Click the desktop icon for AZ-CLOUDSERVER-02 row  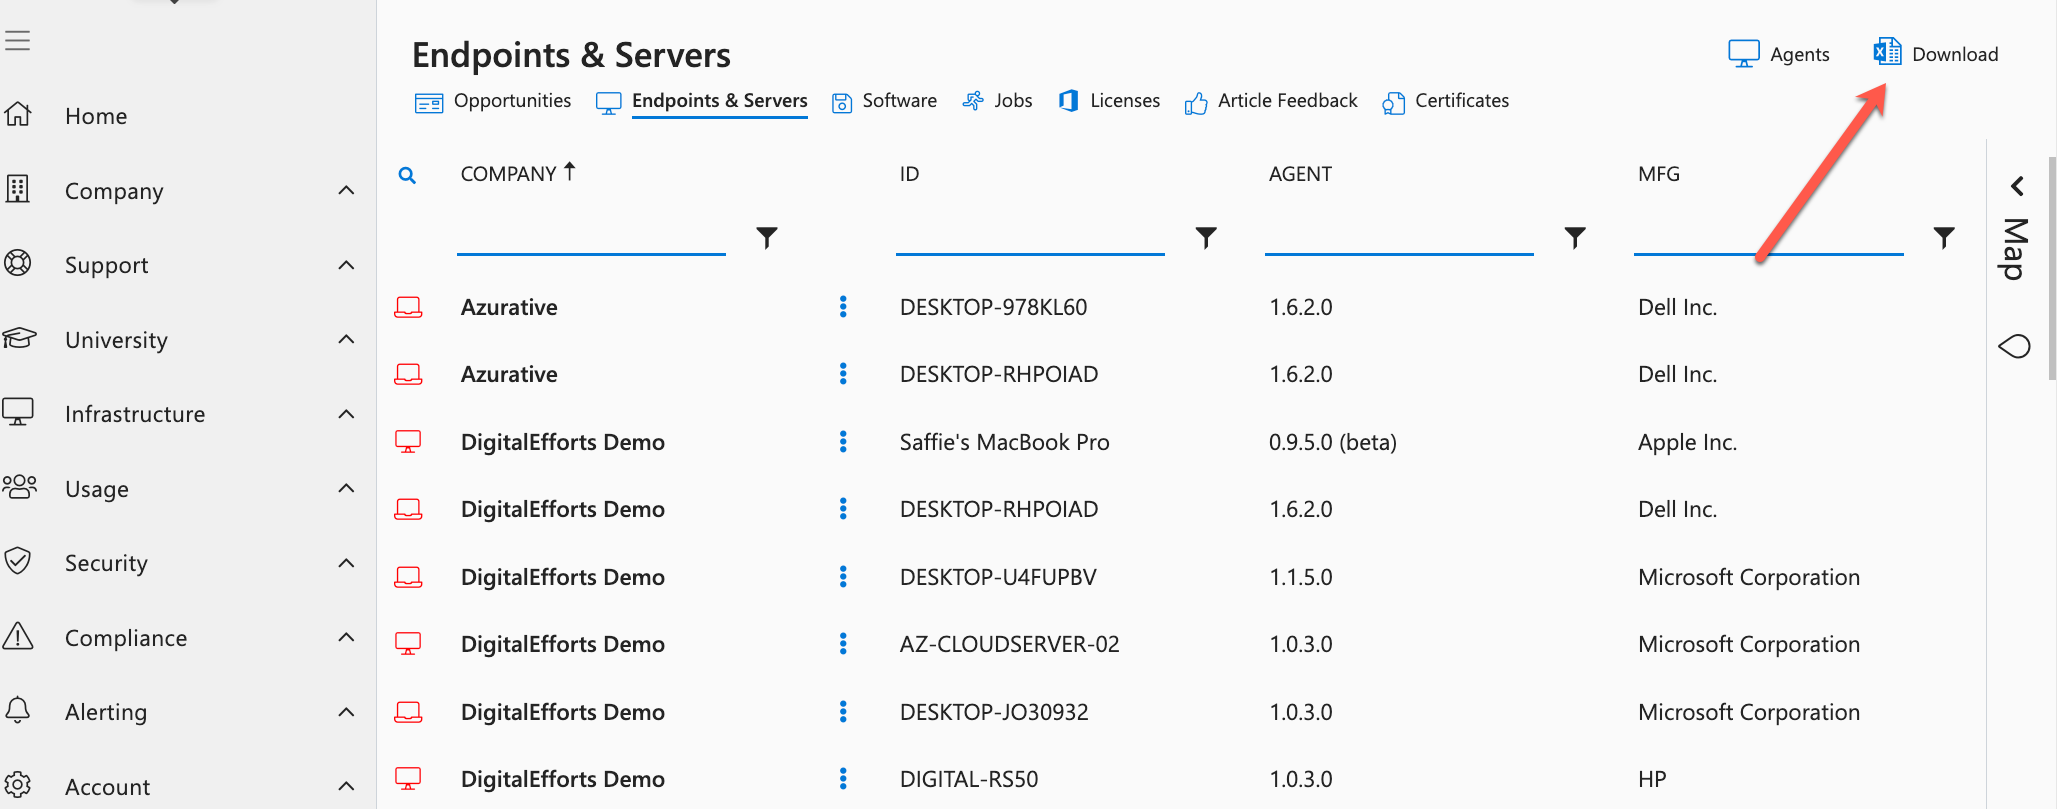click(408, 644)
